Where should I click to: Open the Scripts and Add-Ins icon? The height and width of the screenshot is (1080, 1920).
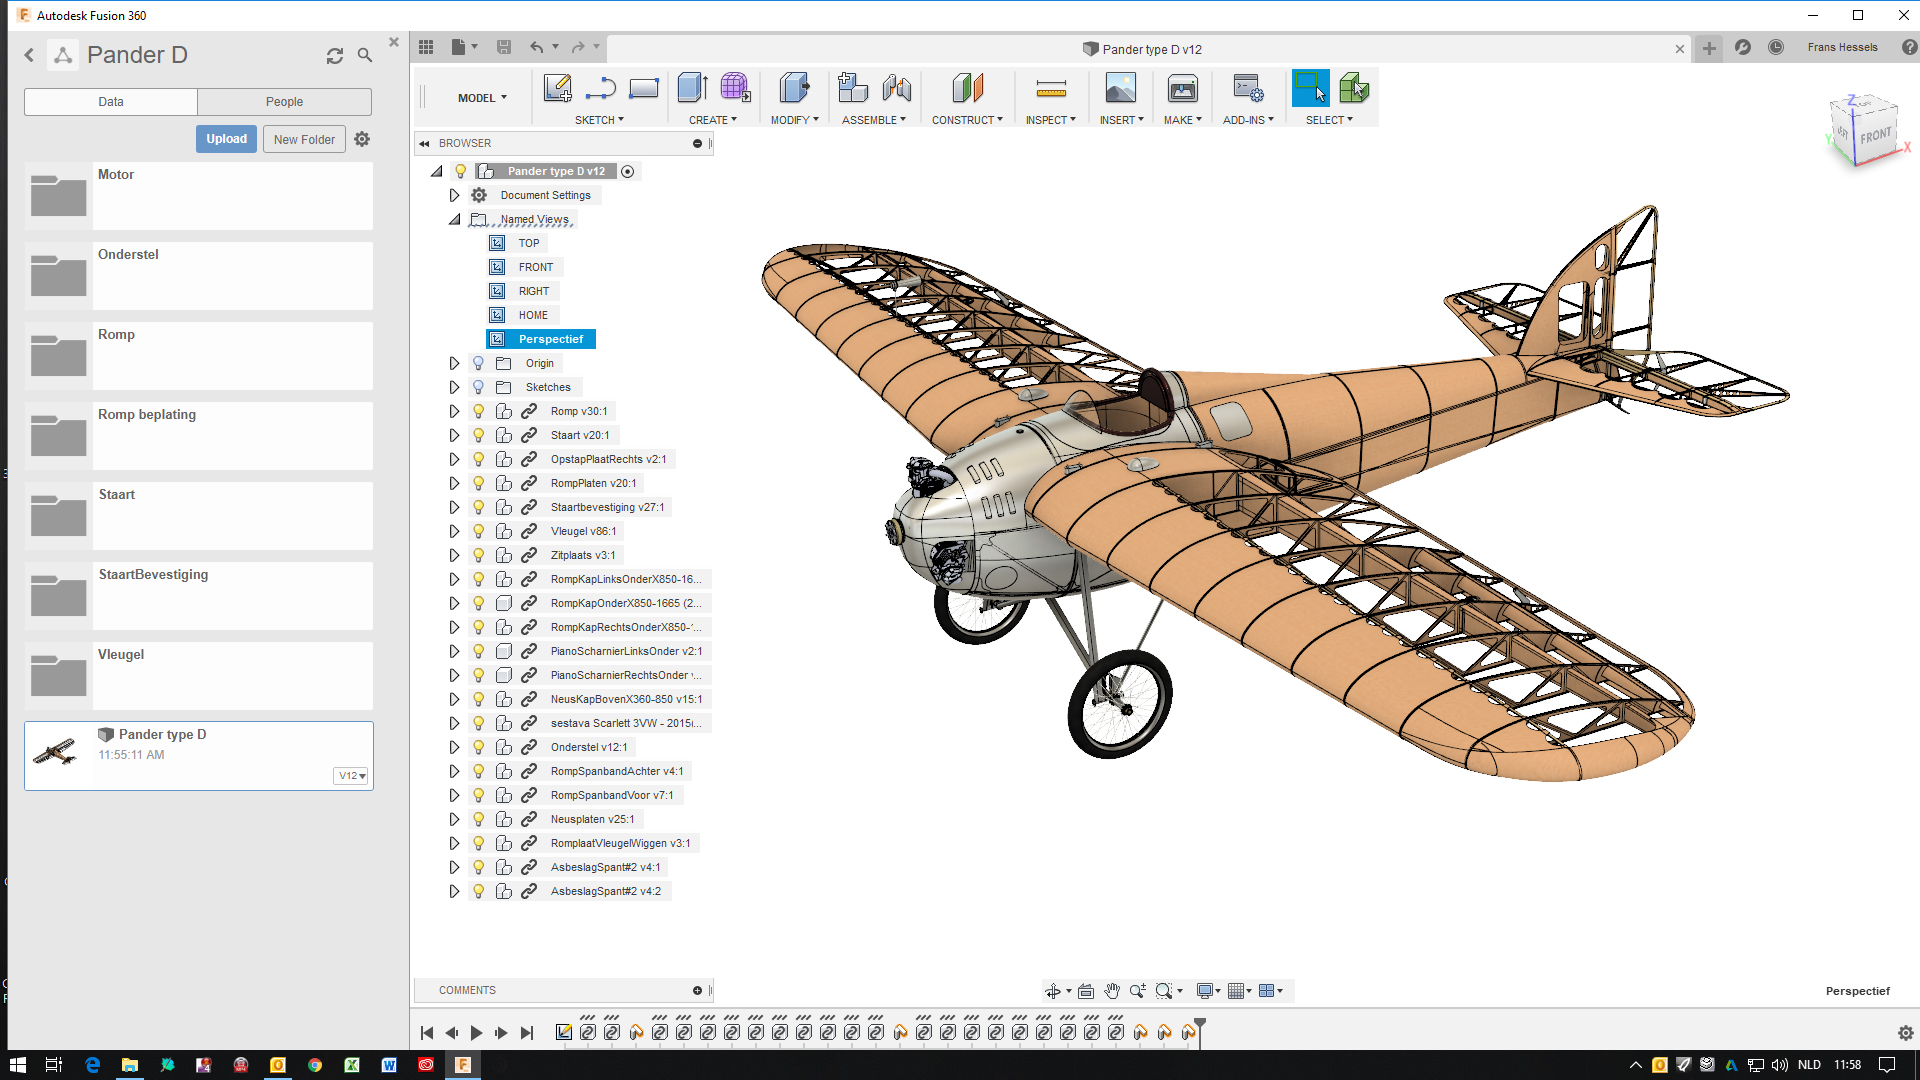point(1247,88)
